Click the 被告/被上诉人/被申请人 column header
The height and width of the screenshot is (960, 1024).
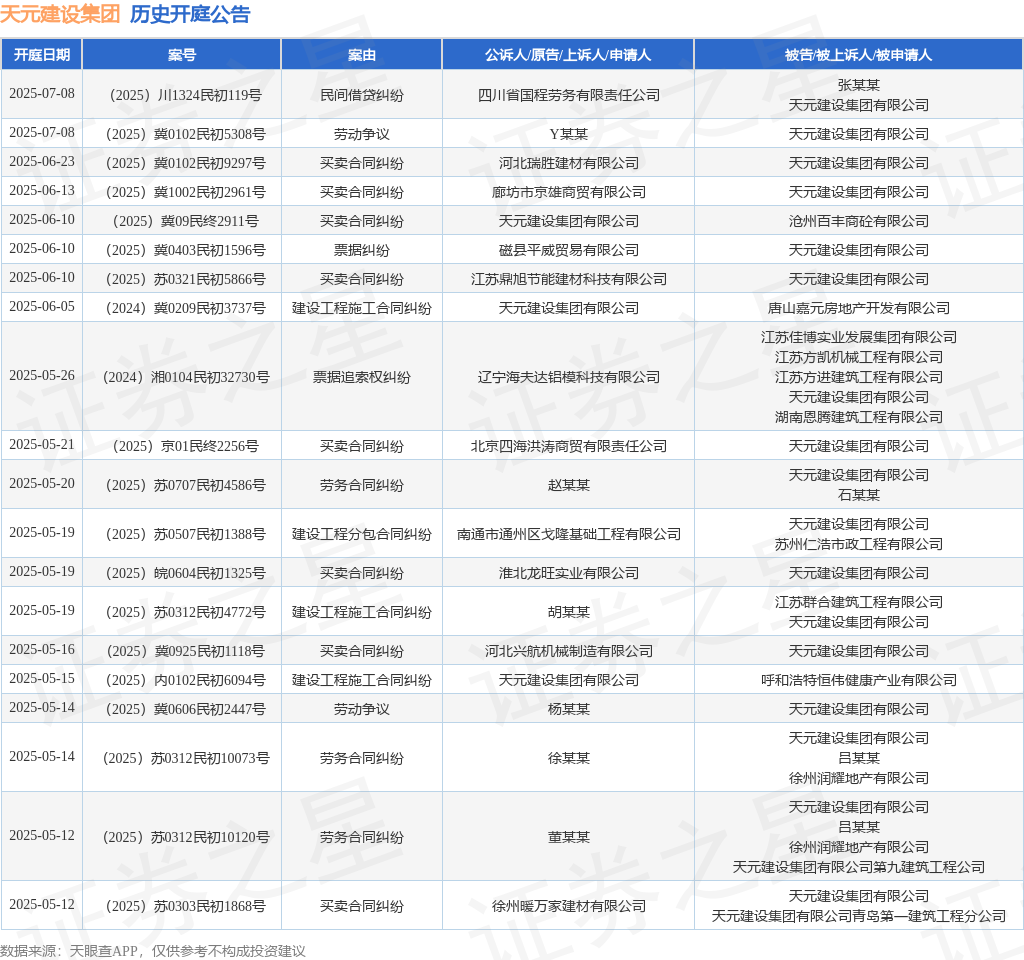point(858,55)
